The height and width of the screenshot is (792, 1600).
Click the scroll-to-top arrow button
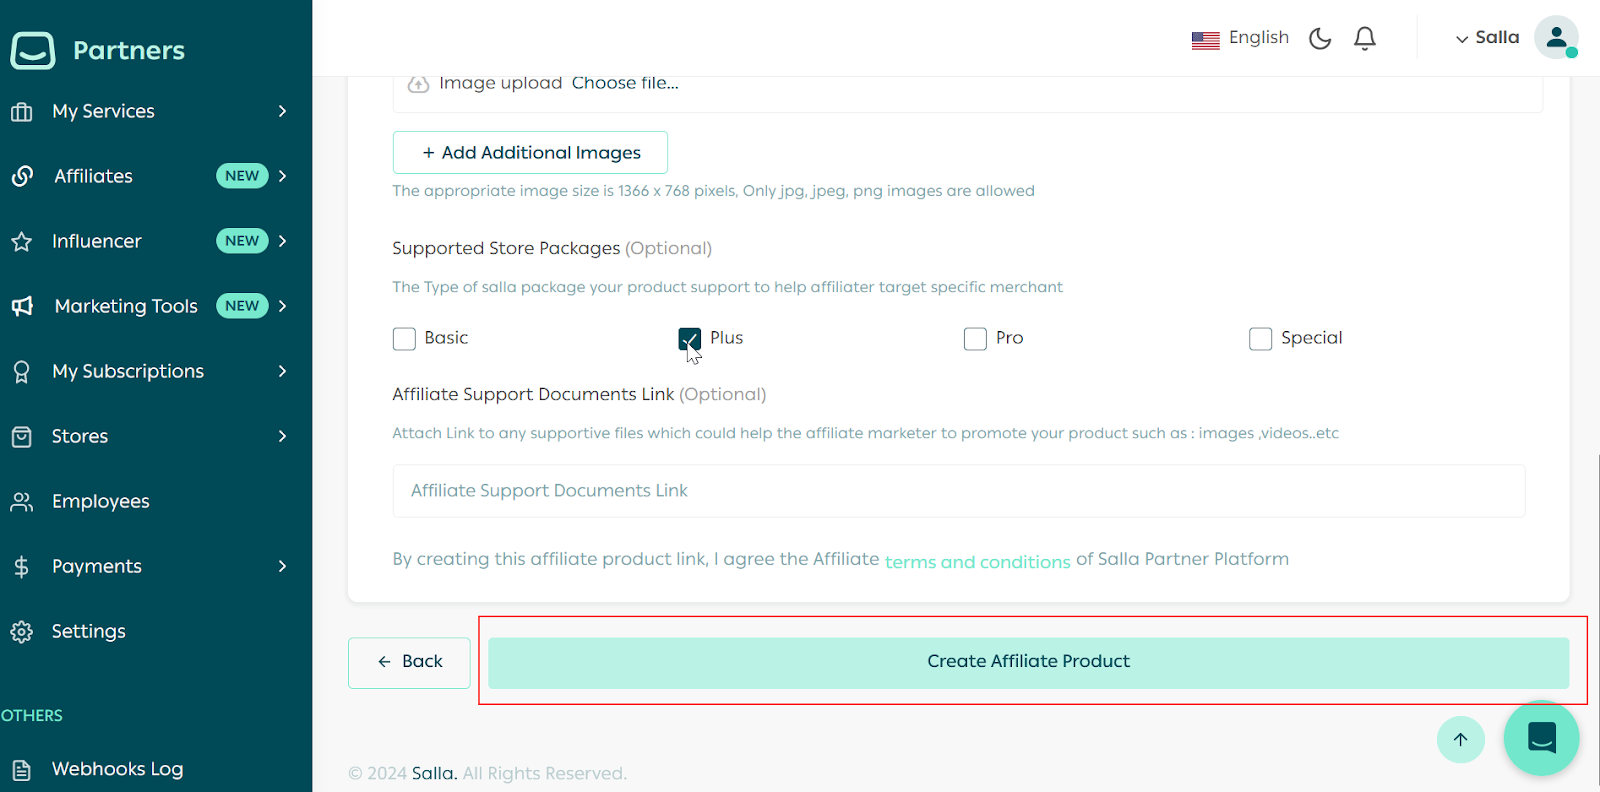pos(1461,740)
